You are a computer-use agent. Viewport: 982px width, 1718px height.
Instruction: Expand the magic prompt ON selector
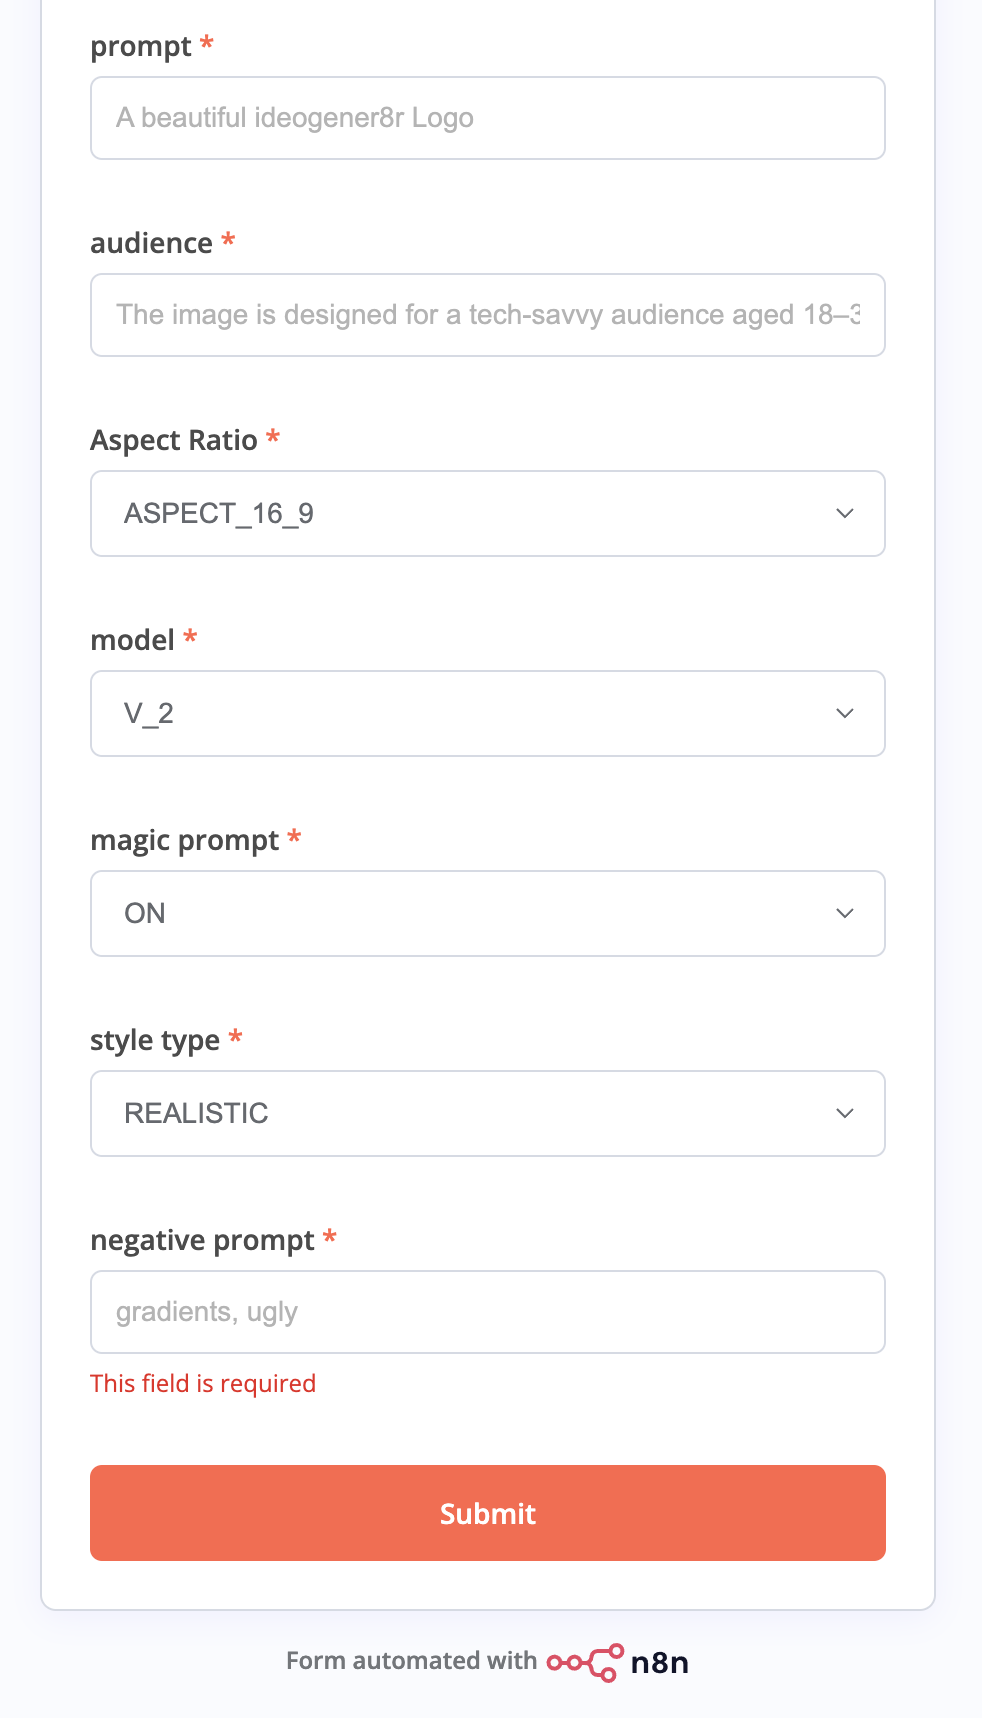[x=488, y=914]
